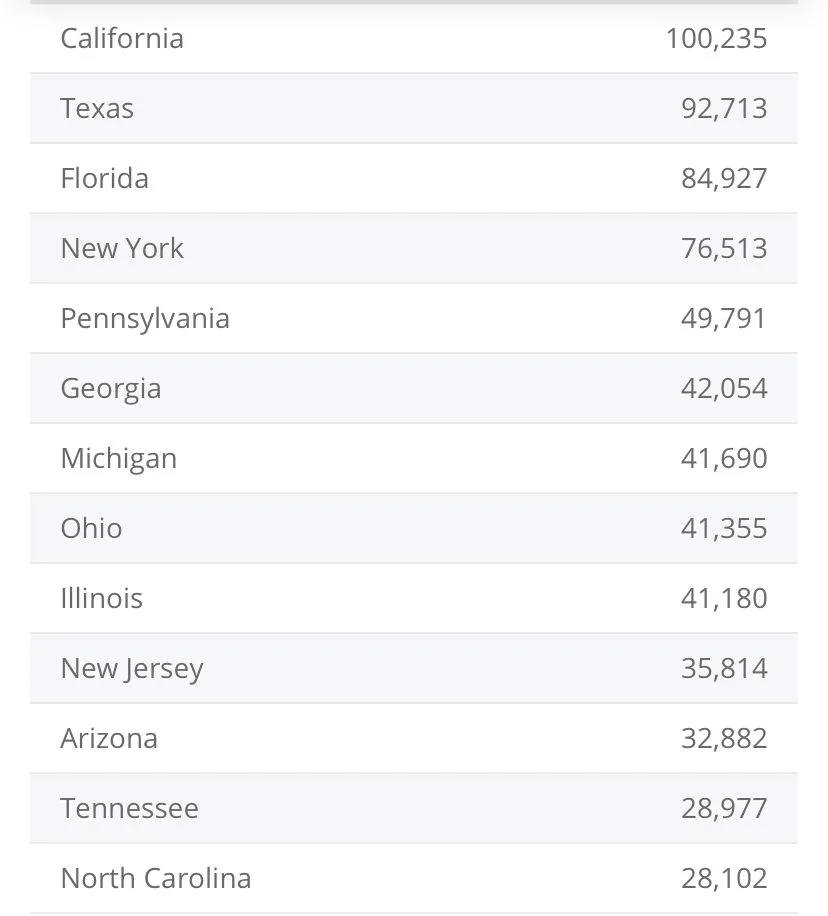Click the value 49,791
The height and width of the screenshot is (916, 828).
click(724, 319)
